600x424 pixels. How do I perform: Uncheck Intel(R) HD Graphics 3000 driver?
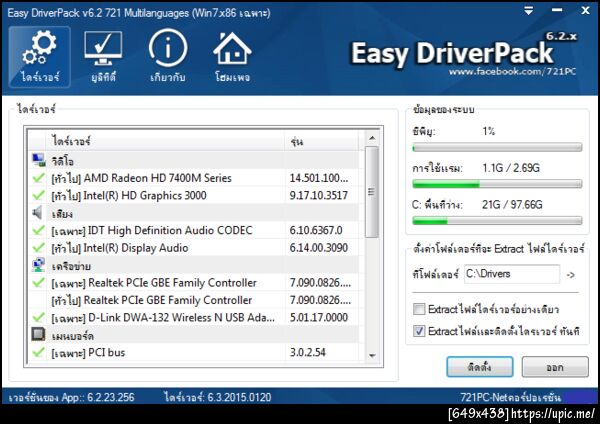[x=38, y=196]
